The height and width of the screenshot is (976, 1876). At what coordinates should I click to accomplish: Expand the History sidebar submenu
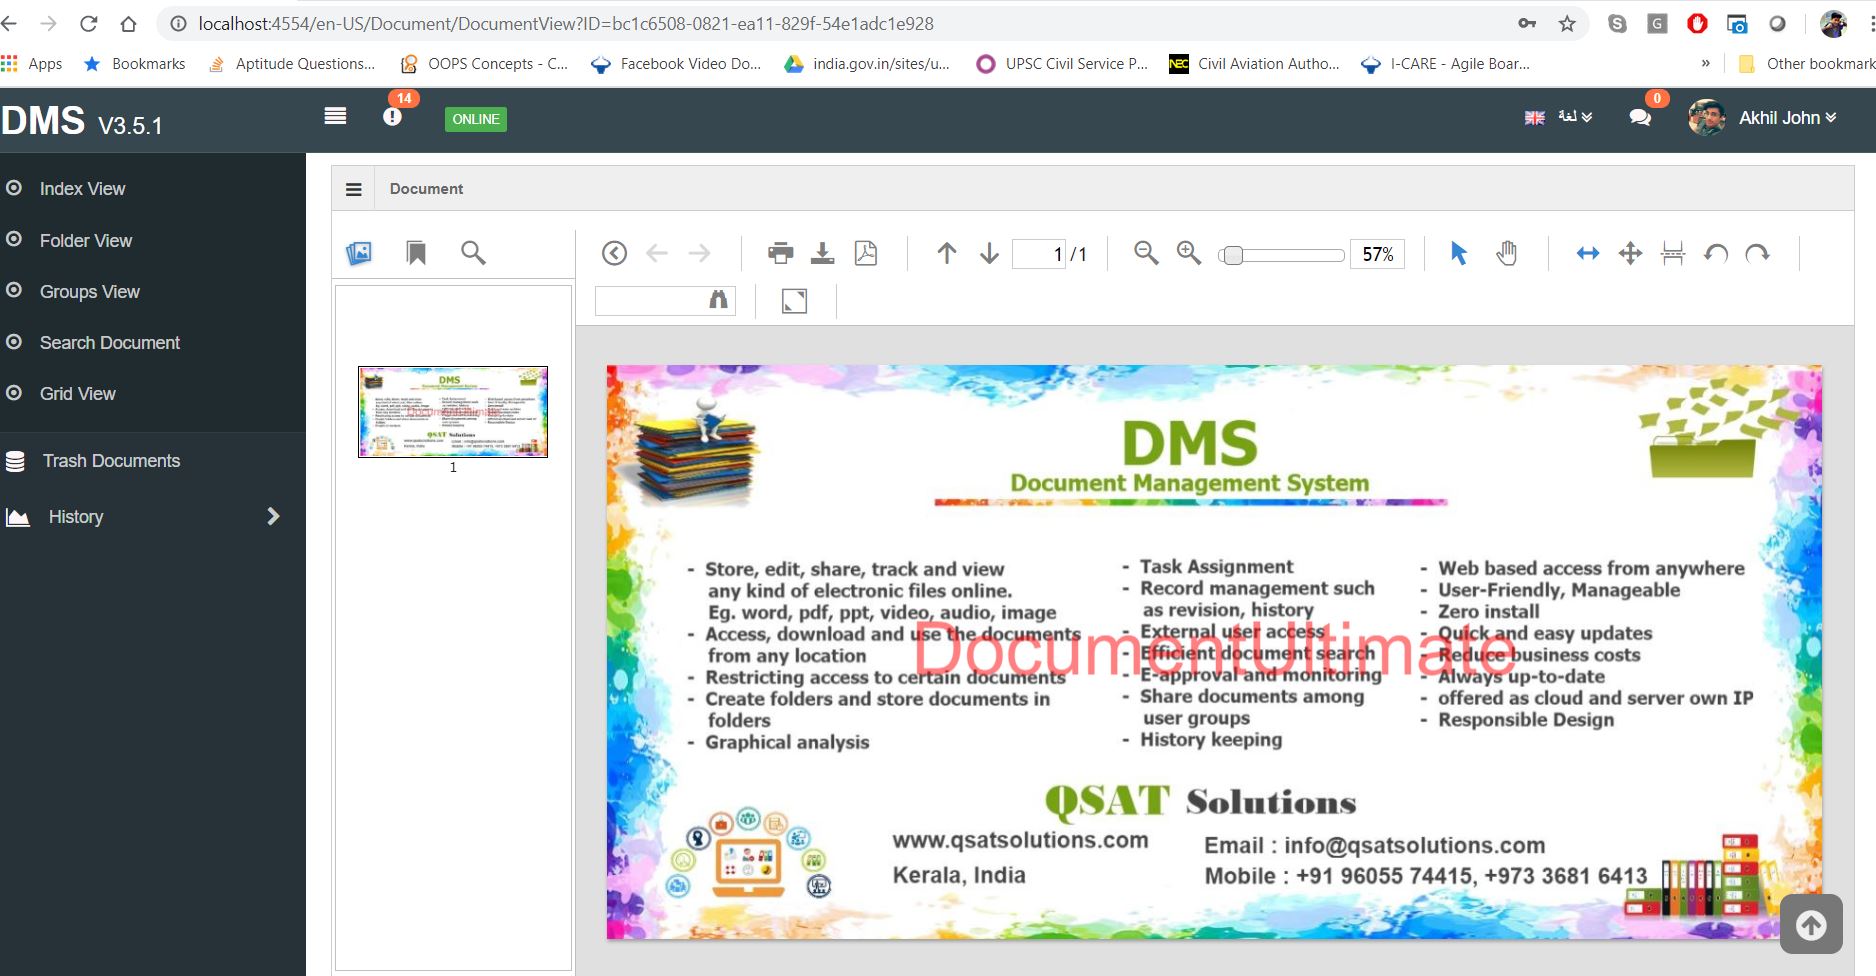[x=273, y=517]
